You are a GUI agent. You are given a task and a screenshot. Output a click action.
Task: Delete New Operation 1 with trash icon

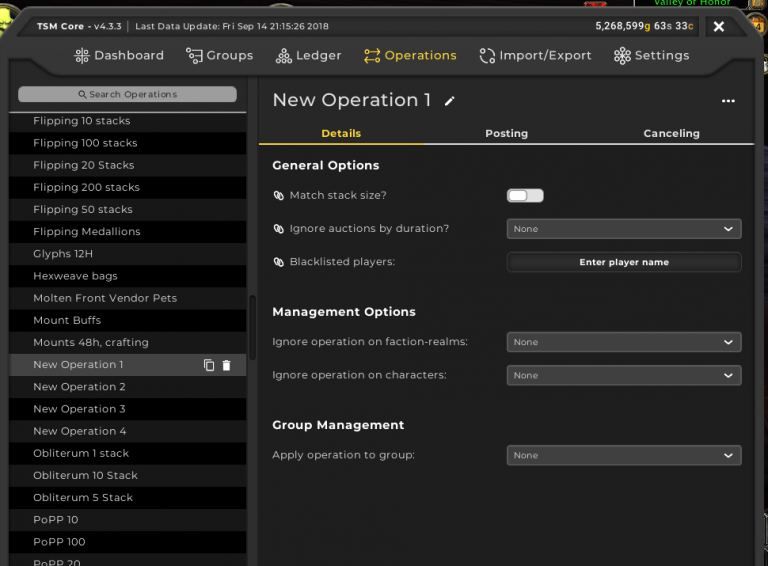coord(226,365)
